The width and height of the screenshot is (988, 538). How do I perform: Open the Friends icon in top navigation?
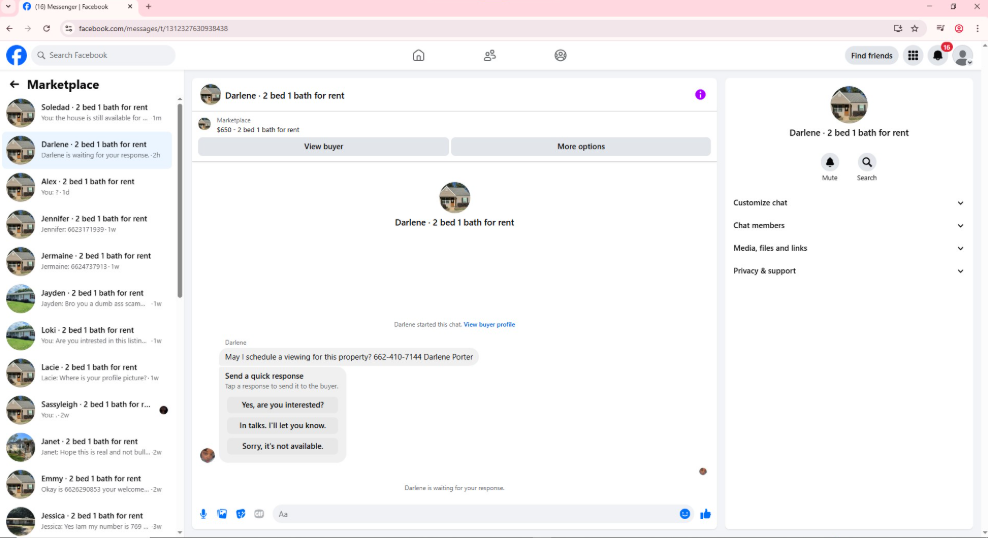490,55
